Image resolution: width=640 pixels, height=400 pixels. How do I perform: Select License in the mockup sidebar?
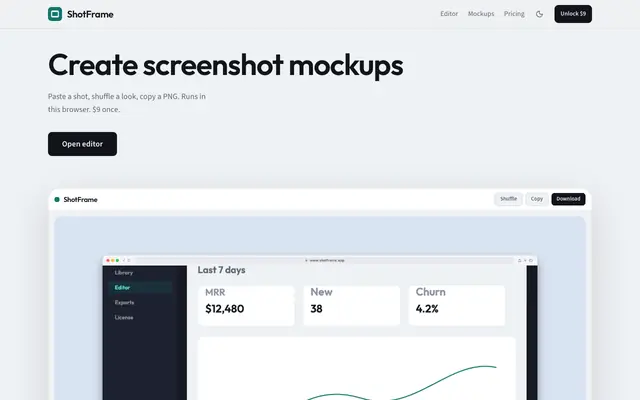point(124,317)
